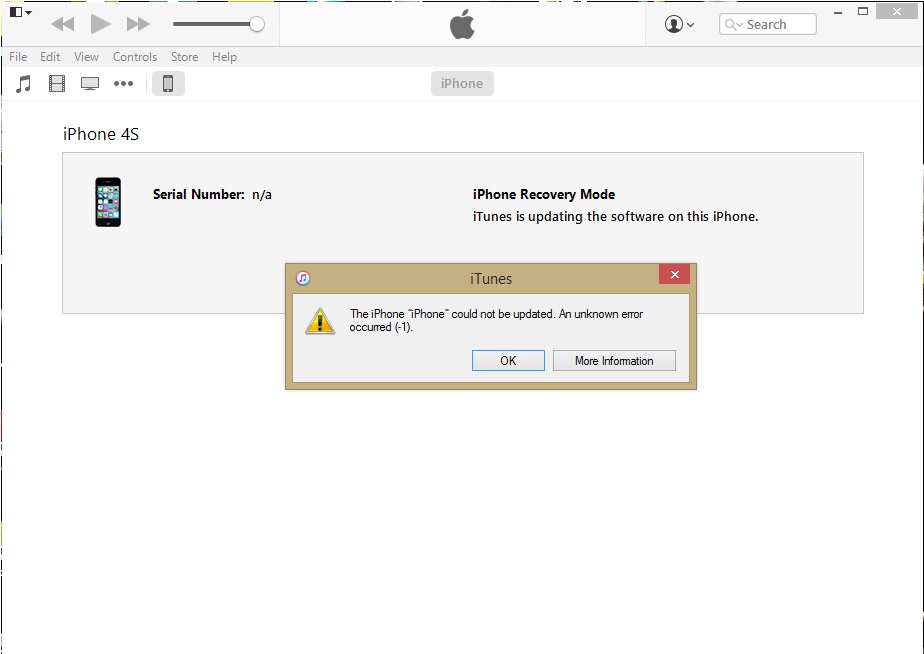Click the 'iTunes is updating the software' text
This screenshot has width=924, height=654.
pos(615,217)
